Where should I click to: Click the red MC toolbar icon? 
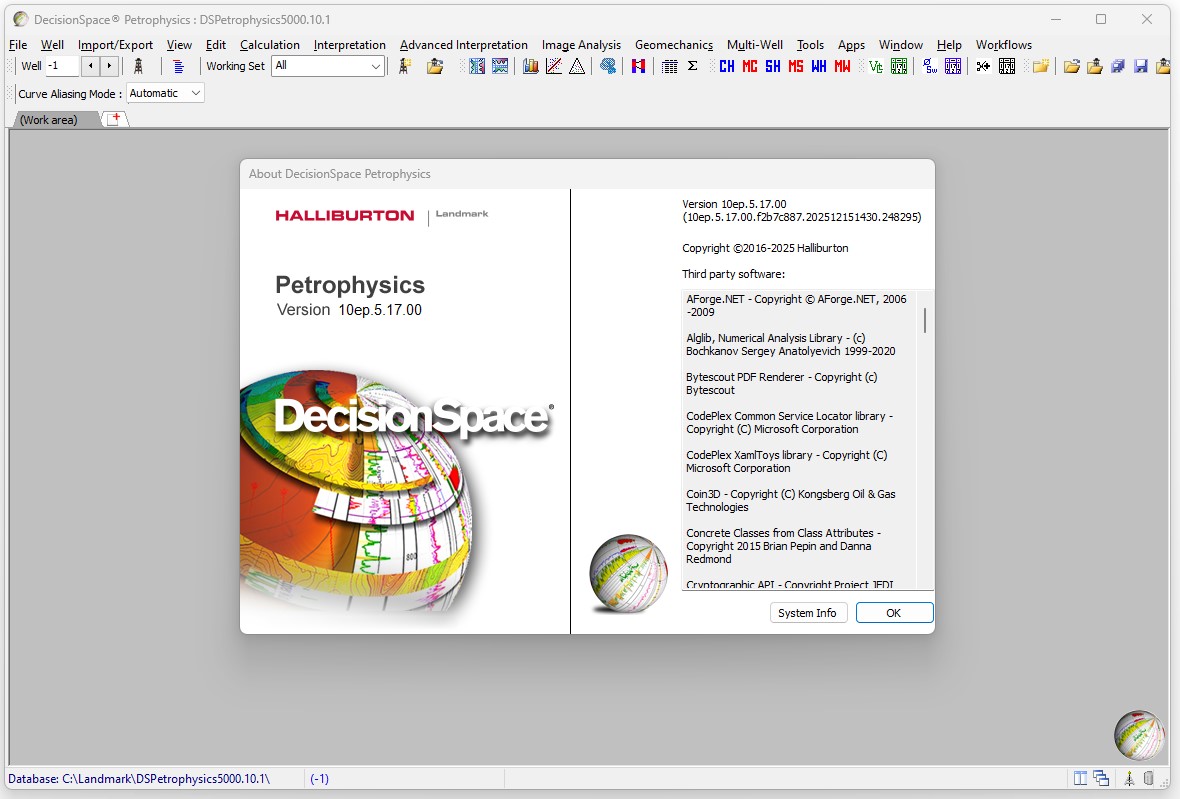pos(749,66)
